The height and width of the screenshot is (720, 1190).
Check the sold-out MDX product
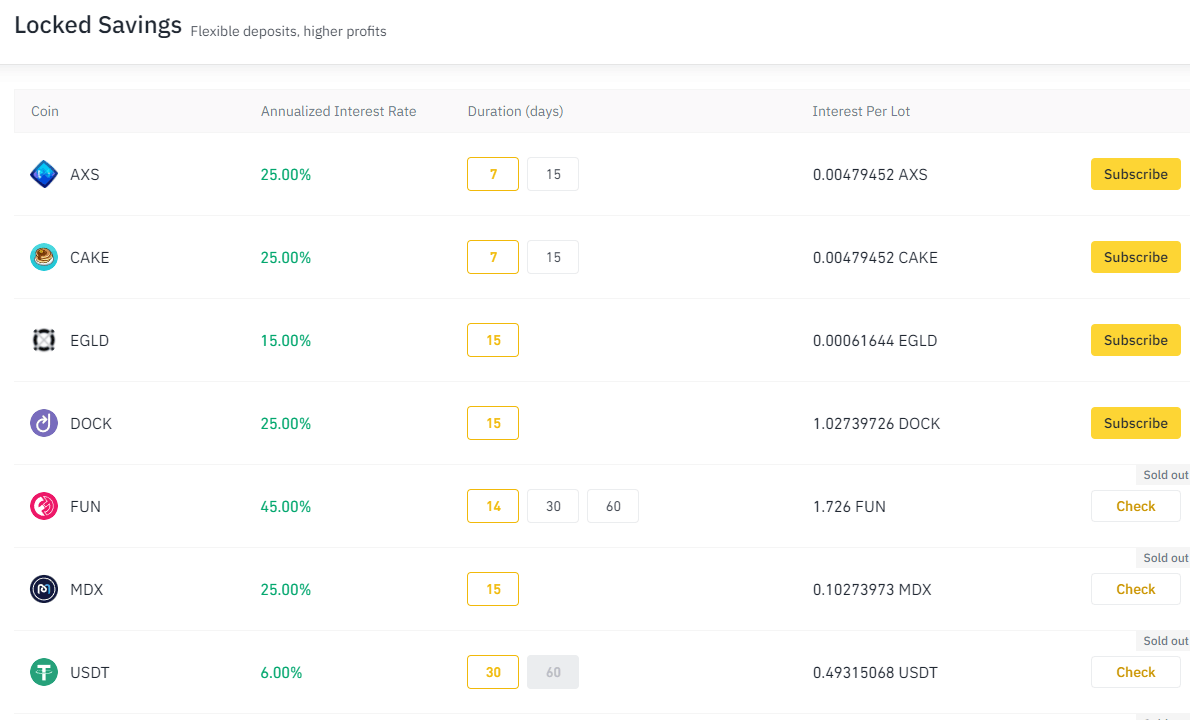tap(1135, 589)
